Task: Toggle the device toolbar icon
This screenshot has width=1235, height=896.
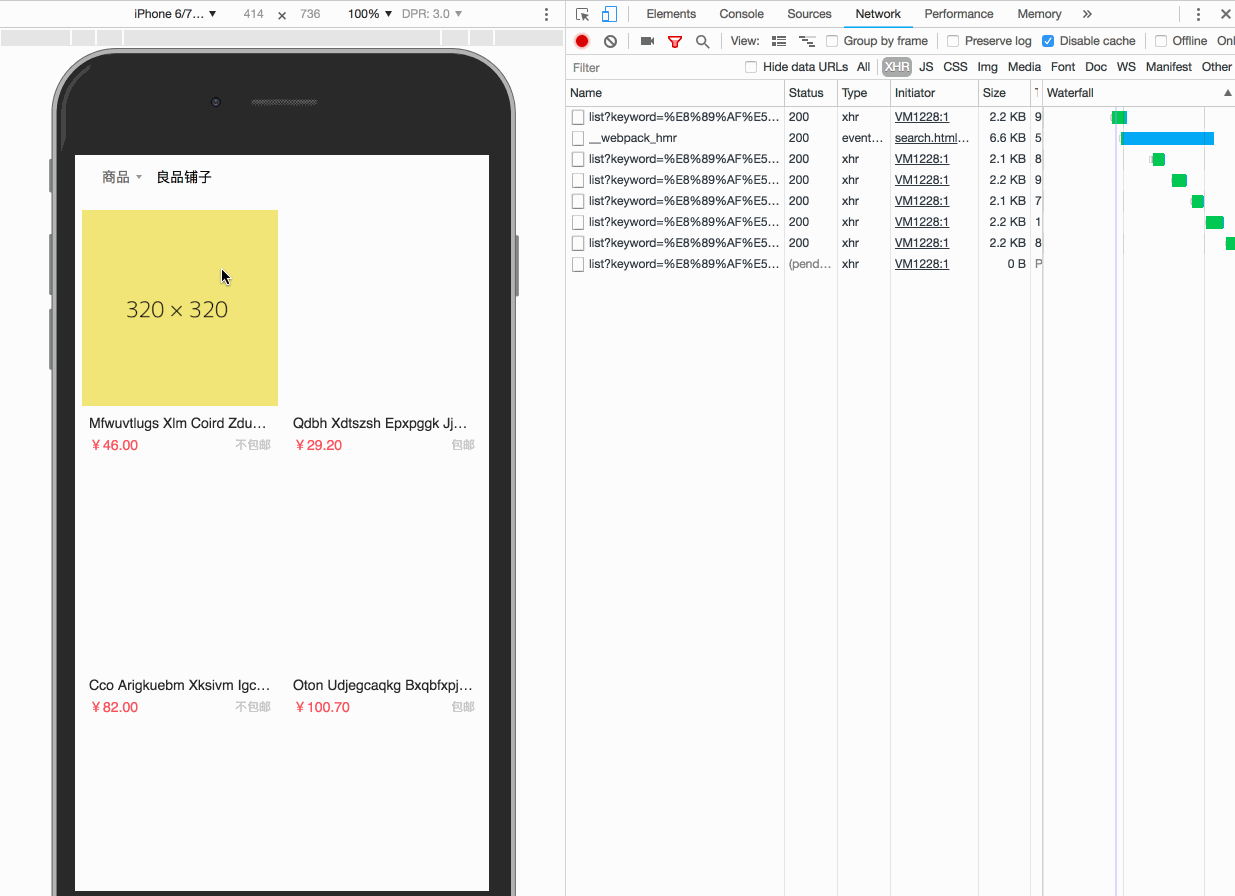Action: 609,14
